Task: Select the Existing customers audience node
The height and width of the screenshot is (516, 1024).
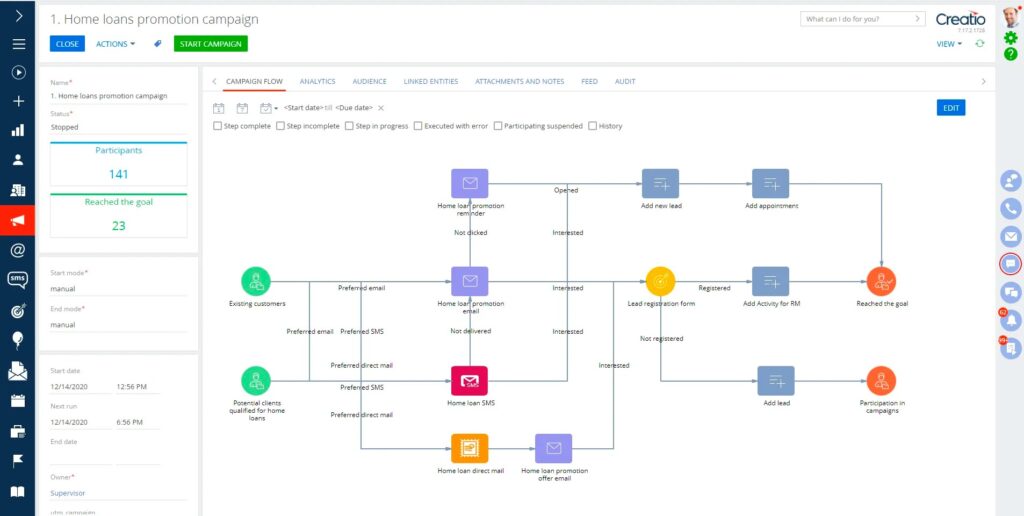Action: 256,282
